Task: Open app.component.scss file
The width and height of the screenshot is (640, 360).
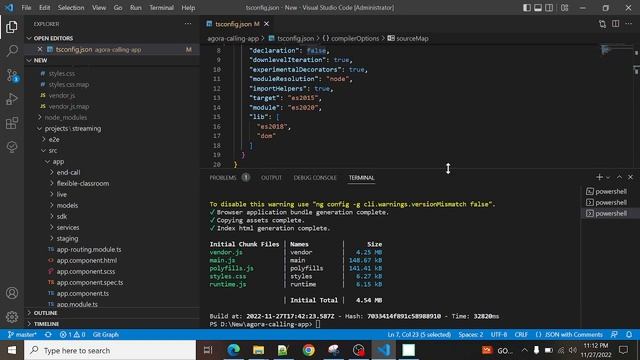Action: pos(85,271)
